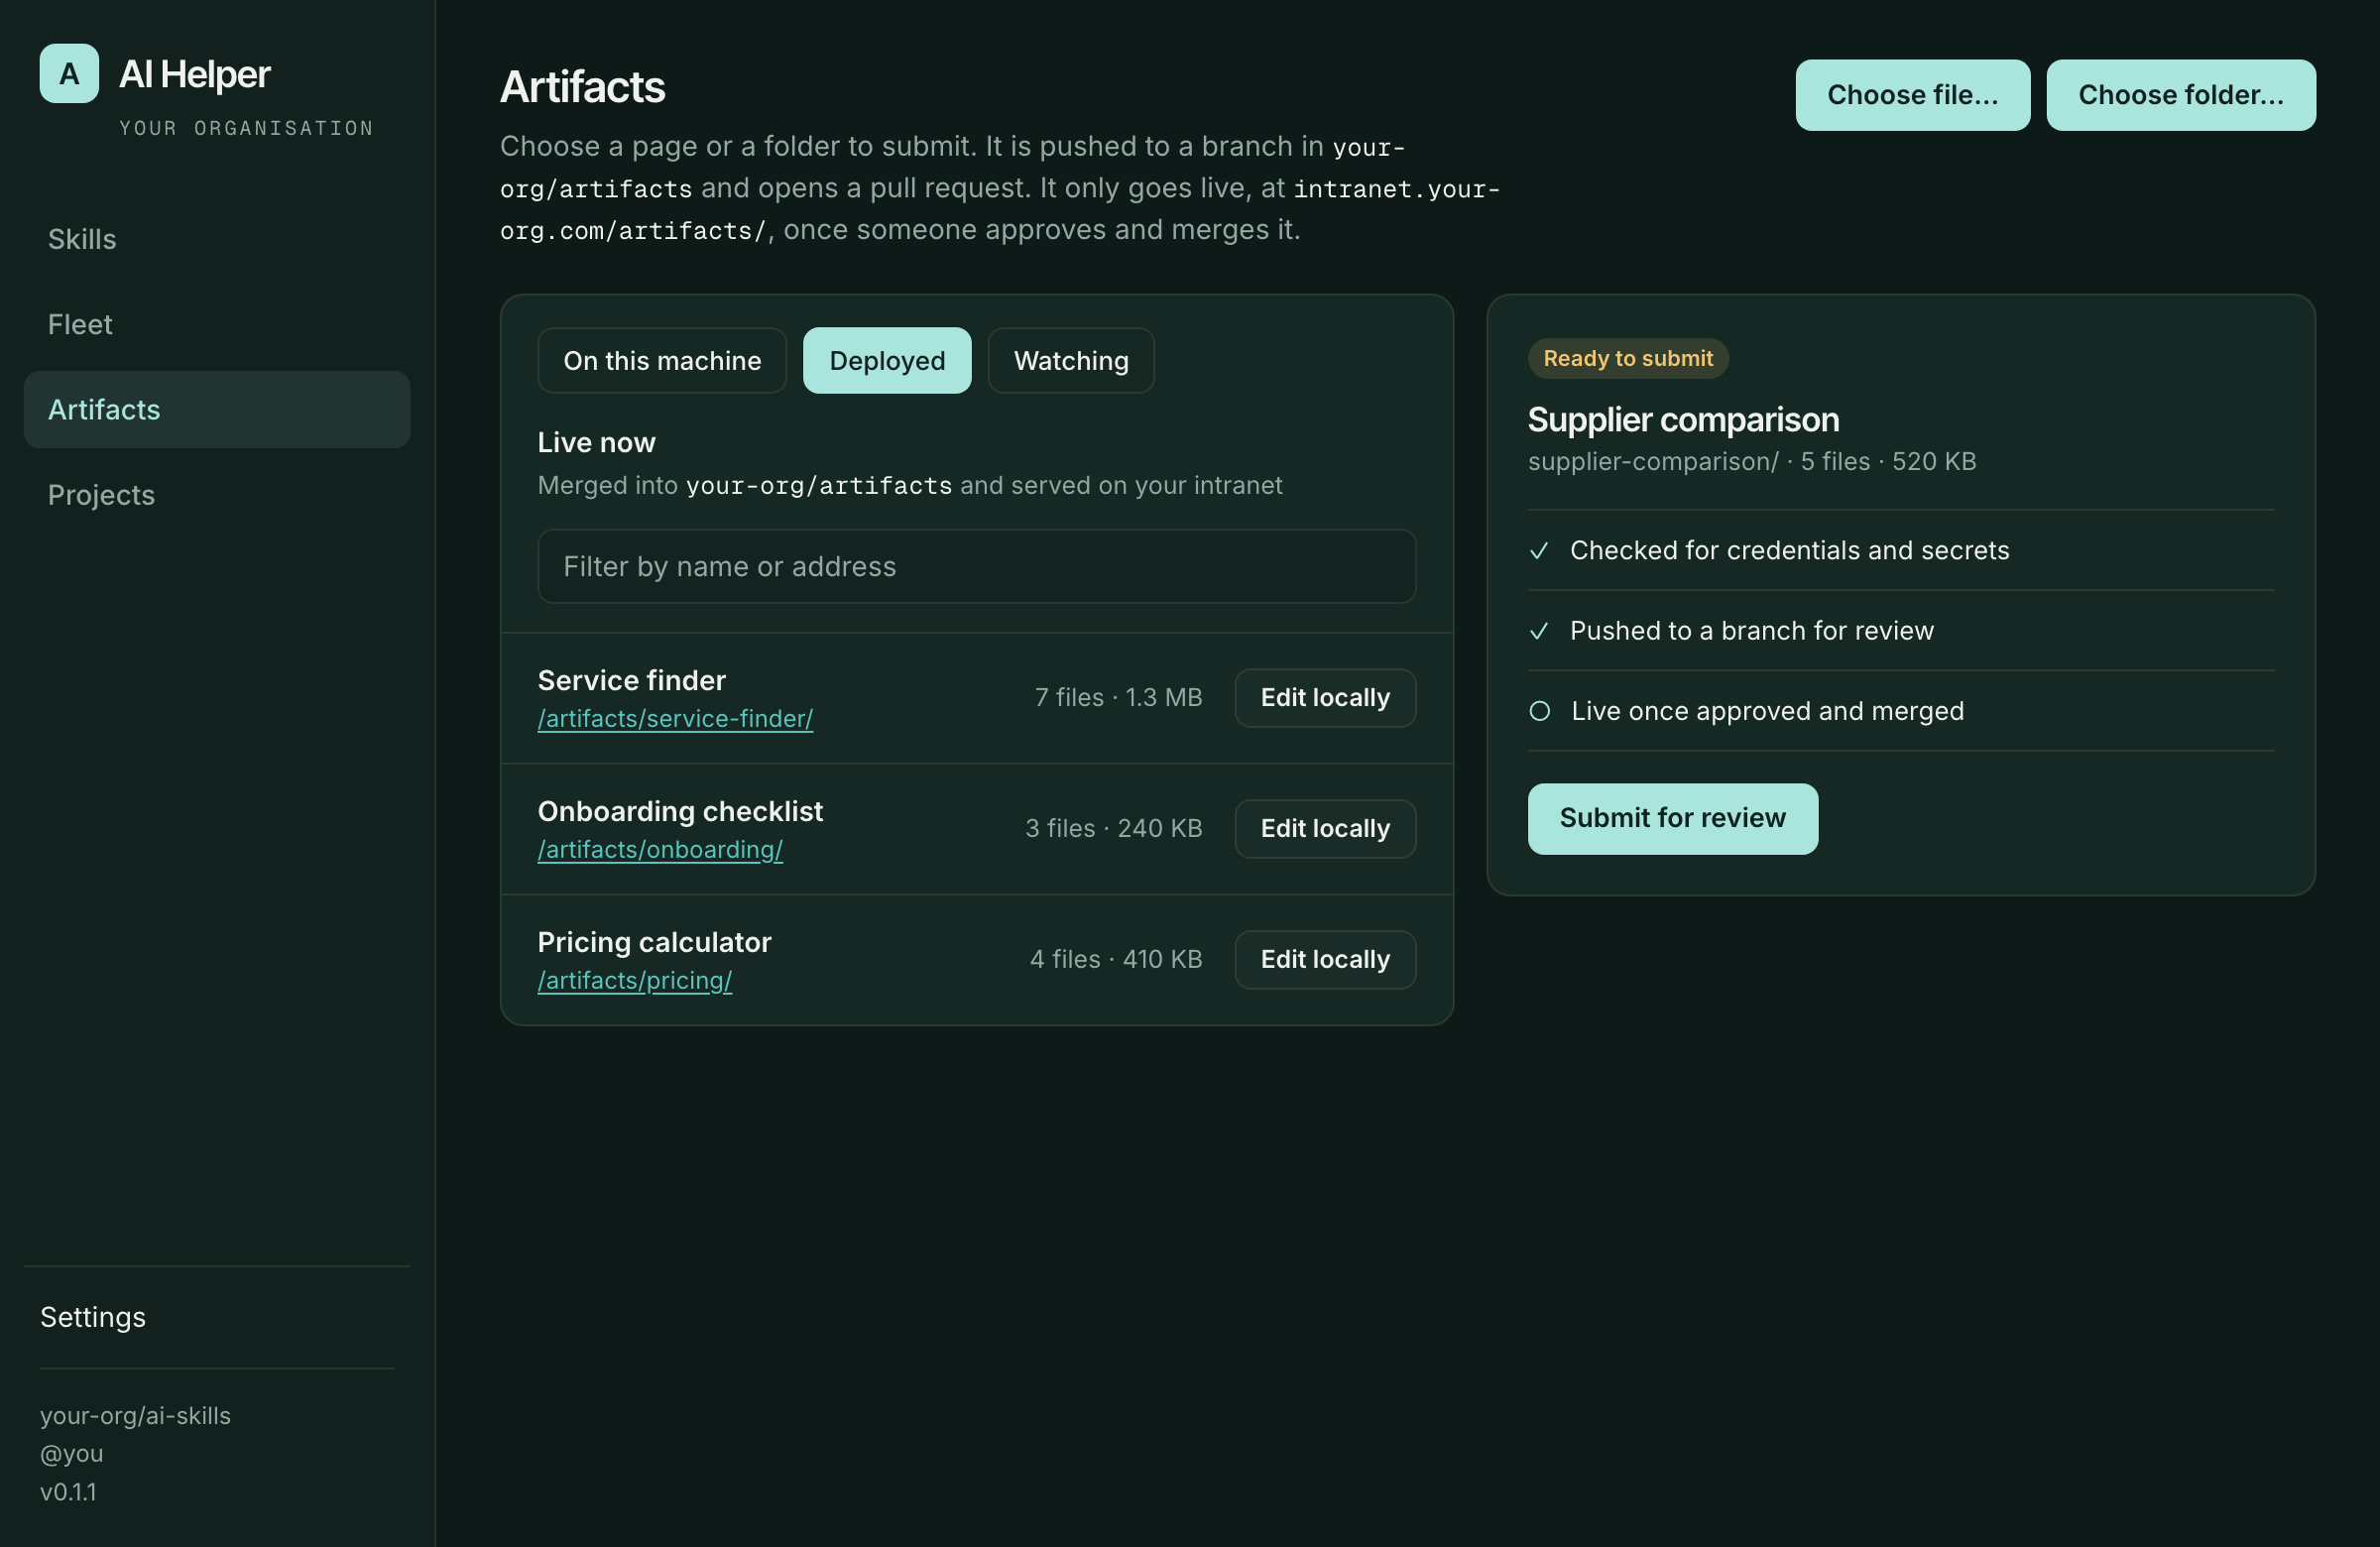
Task: Click the Supplier comparison heading
Action: (x=1683, y=420)
